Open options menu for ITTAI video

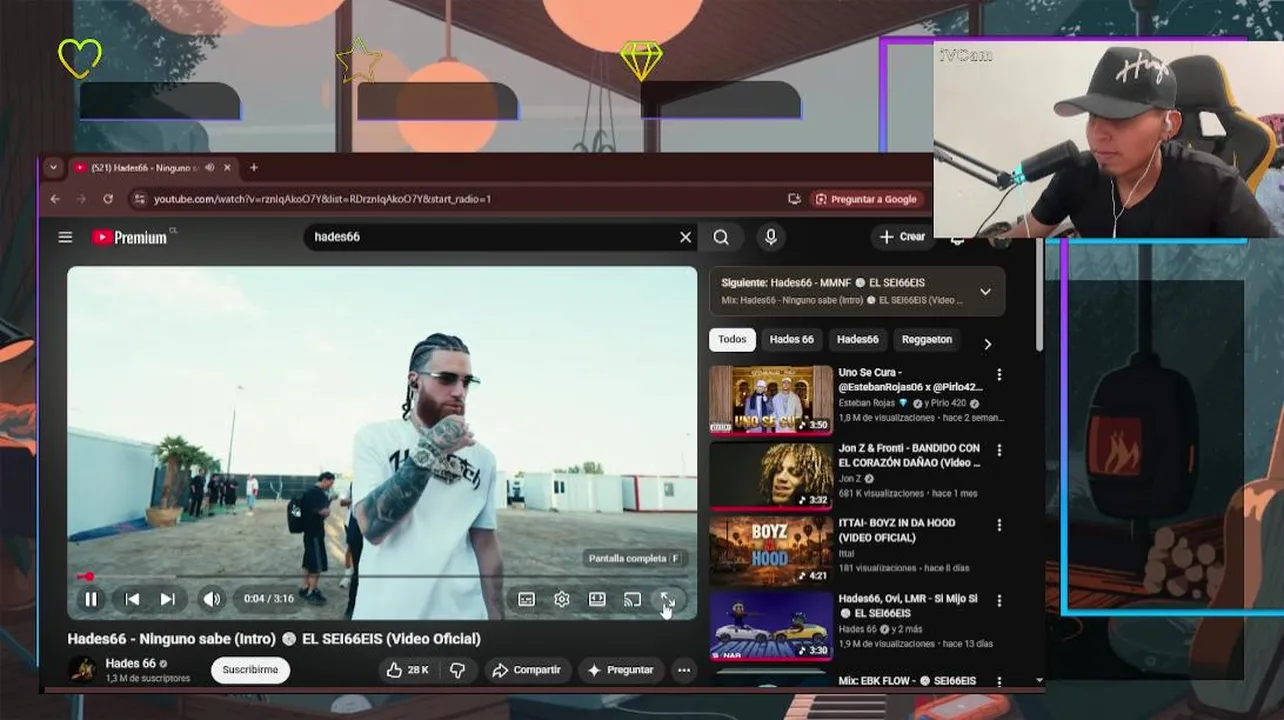pyautogui.click(x=998, y=525)
